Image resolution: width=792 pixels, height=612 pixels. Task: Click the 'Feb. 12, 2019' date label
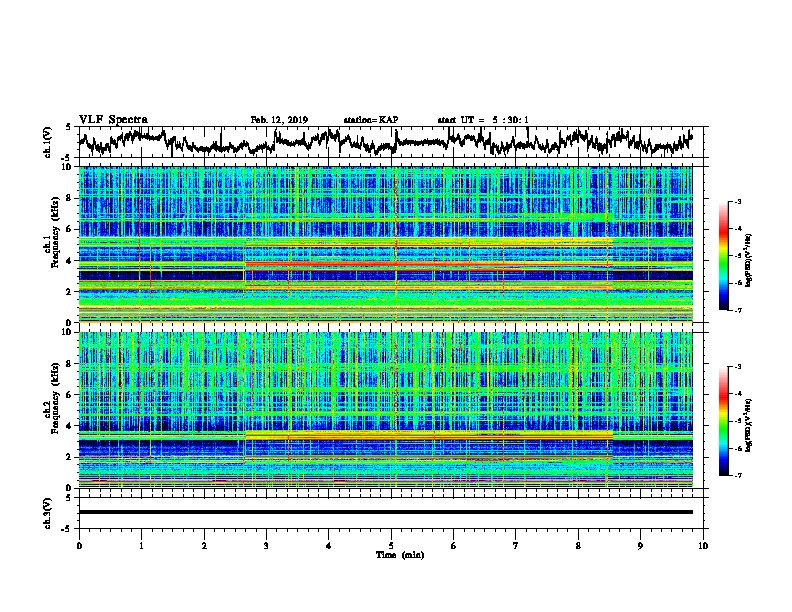click(279, 120)
